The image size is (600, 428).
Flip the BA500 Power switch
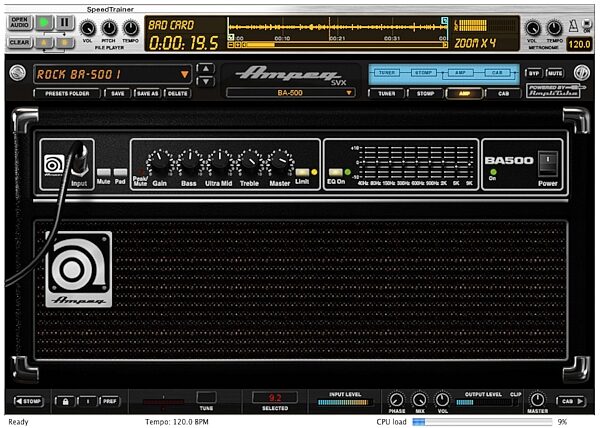click(548, 164)
